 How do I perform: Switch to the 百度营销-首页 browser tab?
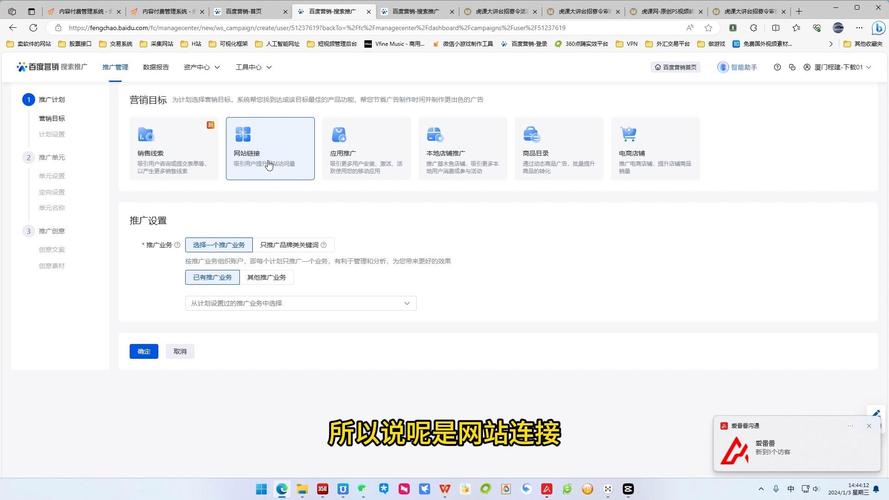249,11
